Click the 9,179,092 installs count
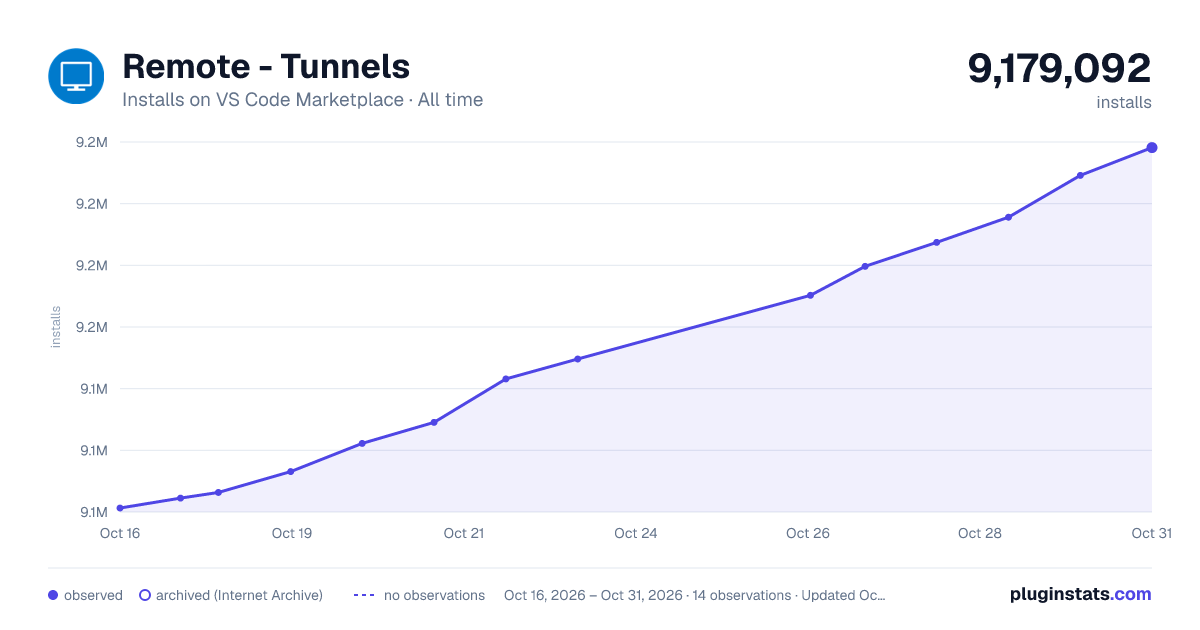Viewport: 1200px width, 630px height. click(1059, 68)
